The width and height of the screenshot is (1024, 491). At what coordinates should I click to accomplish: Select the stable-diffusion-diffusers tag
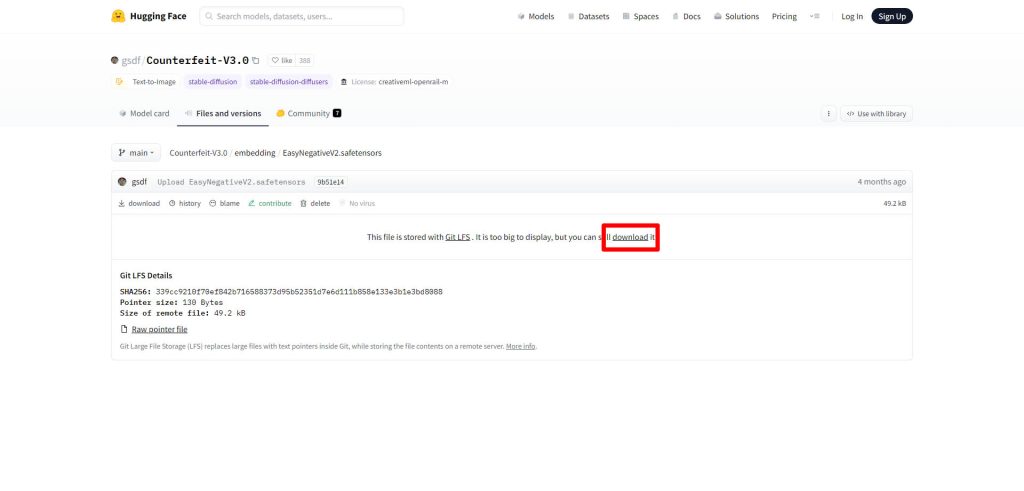[x=289, y=82]
